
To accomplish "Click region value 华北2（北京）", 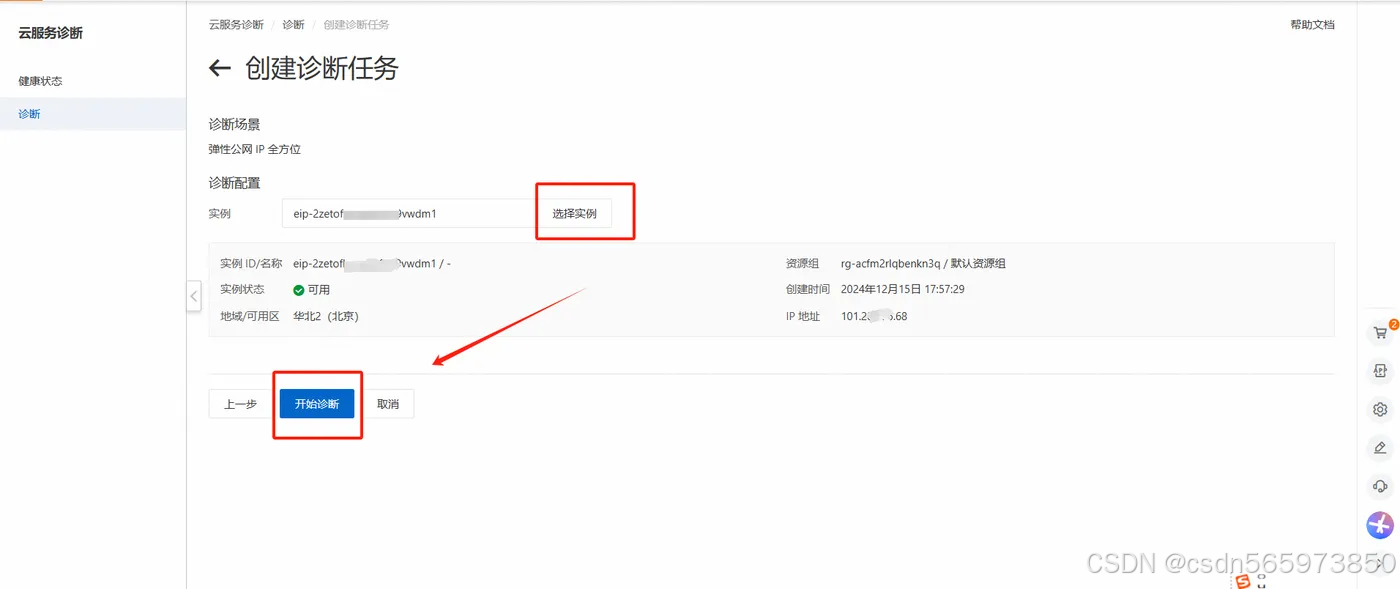I will pyautogui.click(x=326, y=316).
